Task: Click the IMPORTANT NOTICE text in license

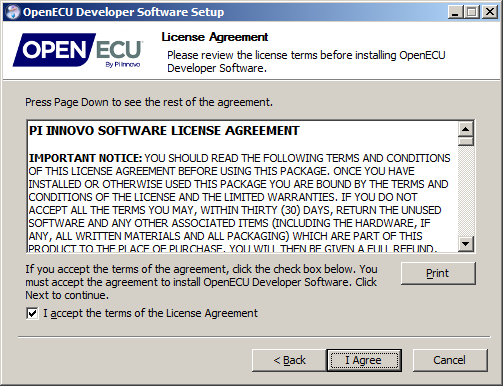Action: tap(86, 158)
